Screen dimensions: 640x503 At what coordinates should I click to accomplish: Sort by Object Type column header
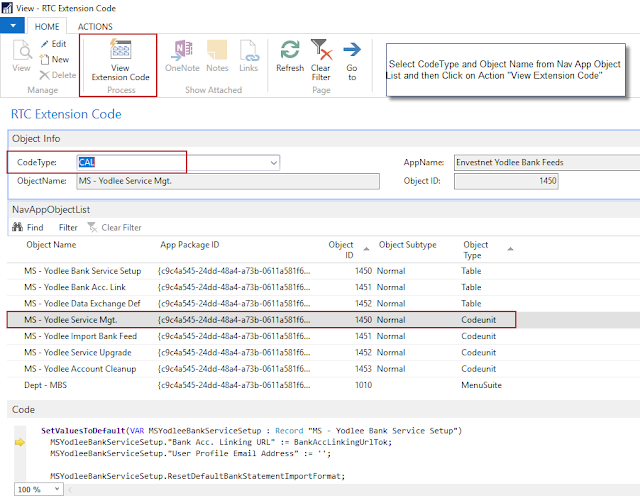tap(476, 250)
